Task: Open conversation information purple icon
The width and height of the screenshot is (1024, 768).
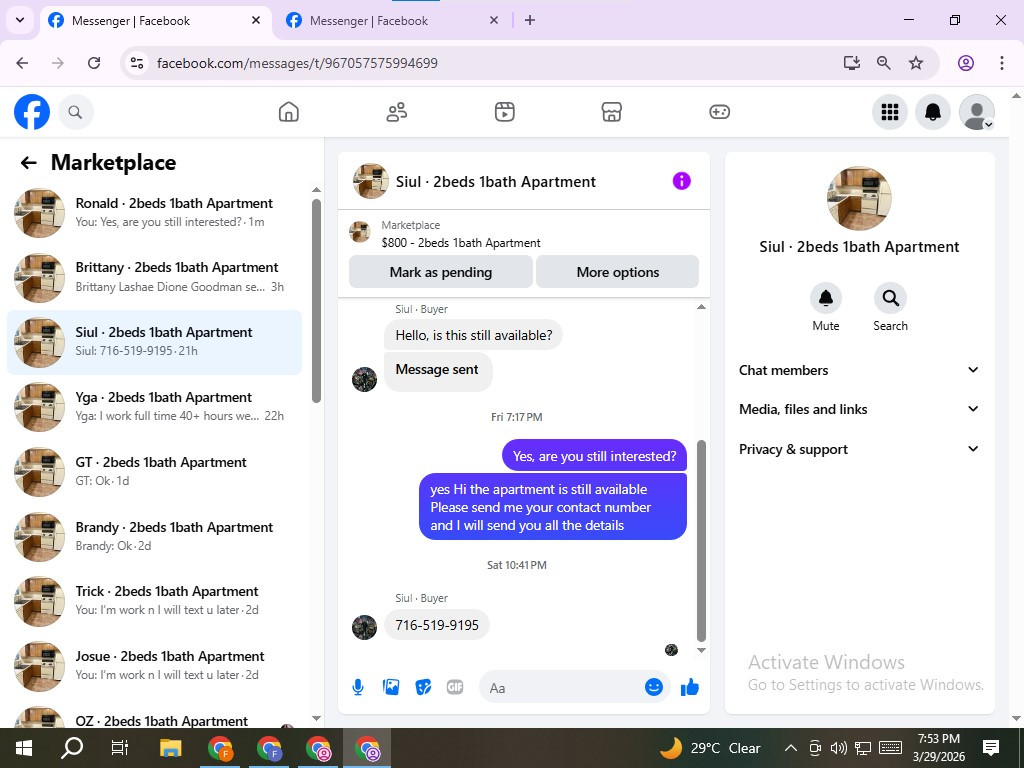Action: pos(681,181)
